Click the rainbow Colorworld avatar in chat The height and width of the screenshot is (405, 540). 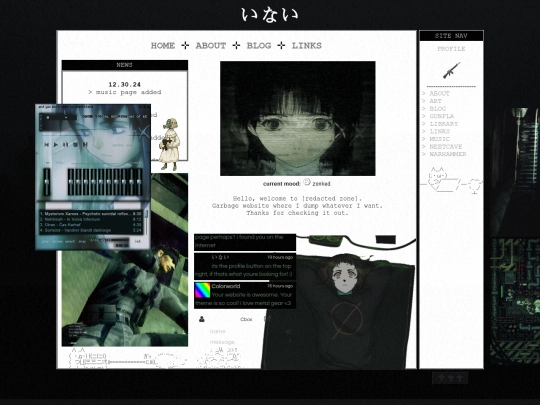(202, 290)
